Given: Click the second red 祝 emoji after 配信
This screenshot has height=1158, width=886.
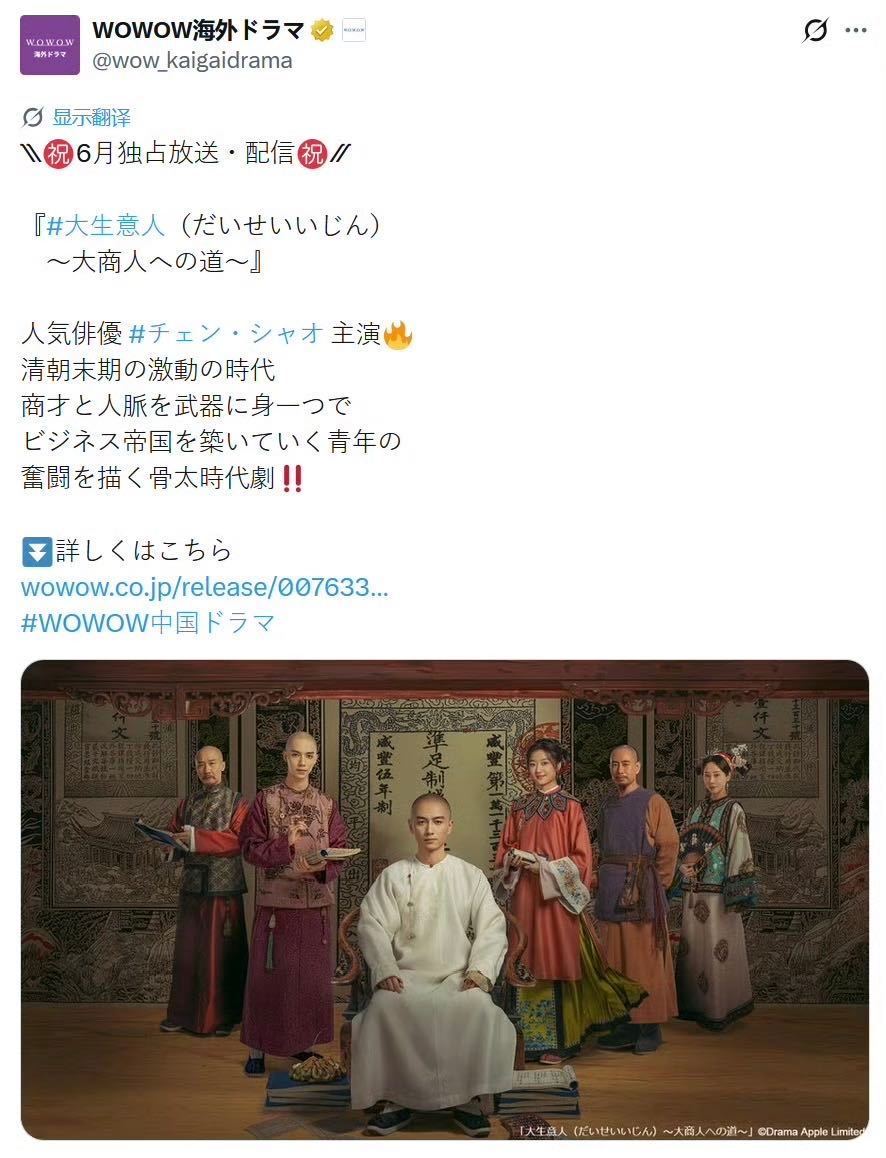Looking at the screenshot, I should click(312, 154).
